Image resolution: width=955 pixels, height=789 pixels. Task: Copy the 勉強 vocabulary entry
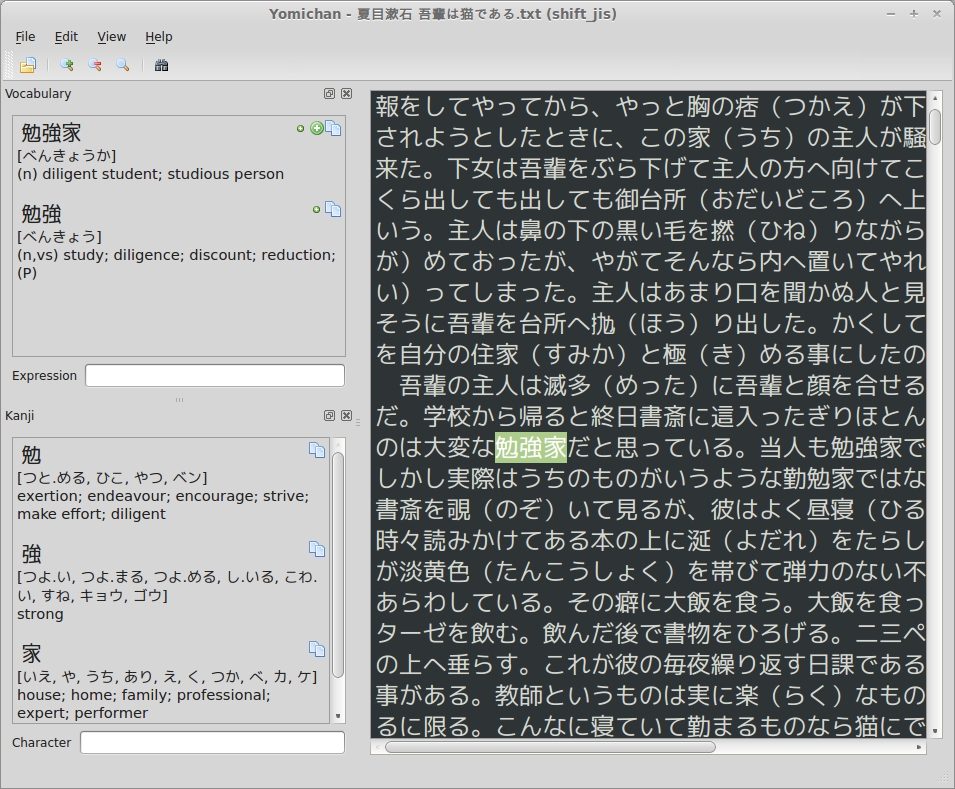333,209
